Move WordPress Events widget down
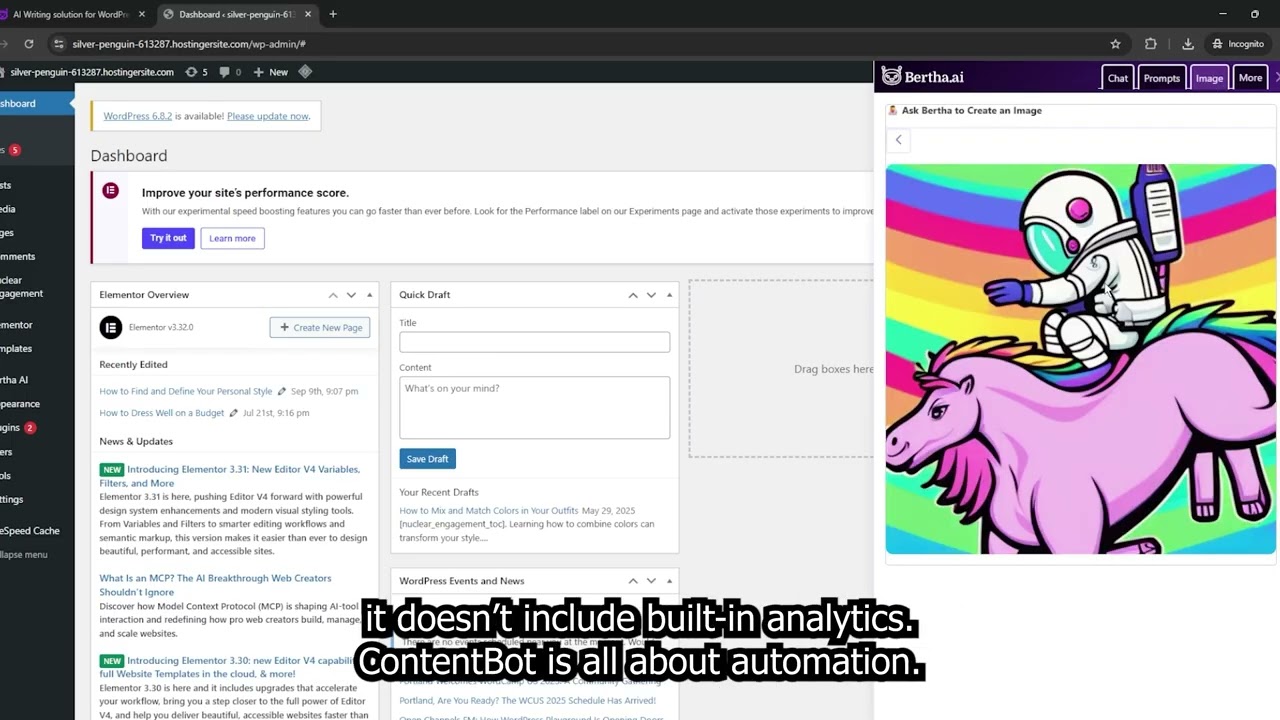This screenshot has width=1280, height=720. click(651, 581)
